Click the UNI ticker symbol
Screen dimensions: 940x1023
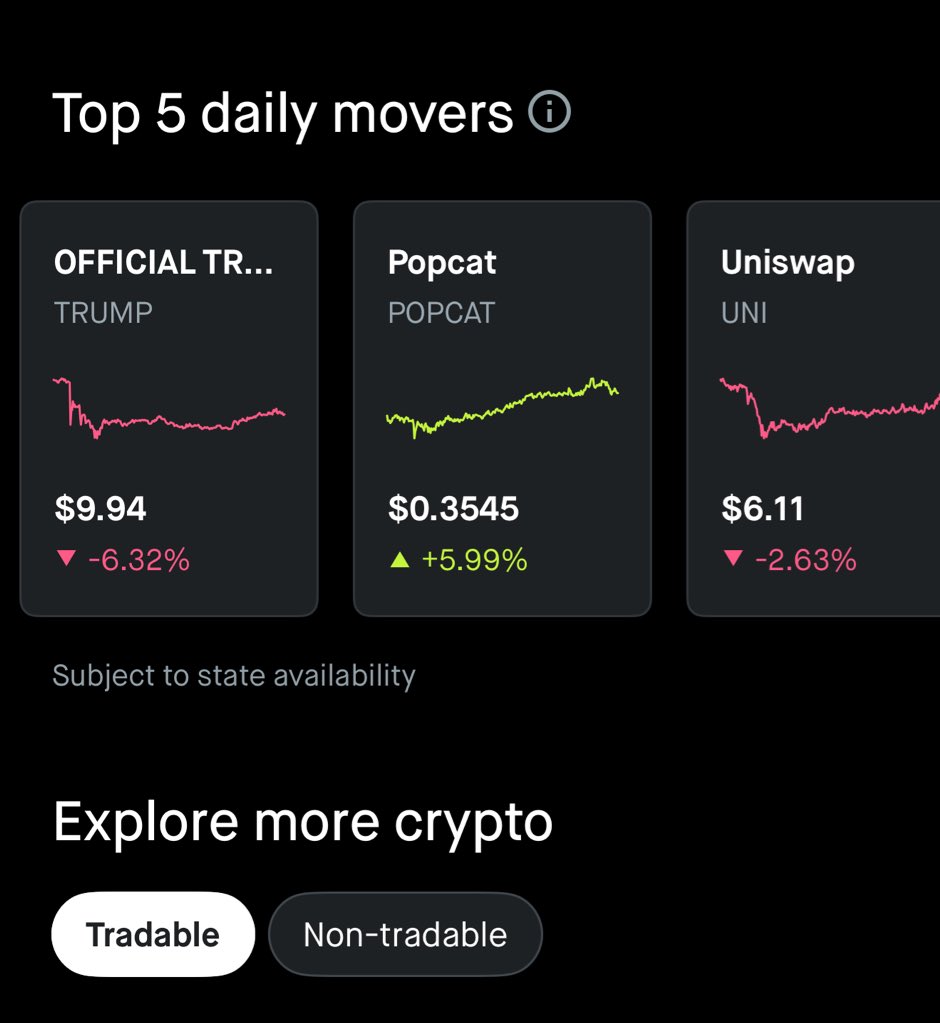744,313
